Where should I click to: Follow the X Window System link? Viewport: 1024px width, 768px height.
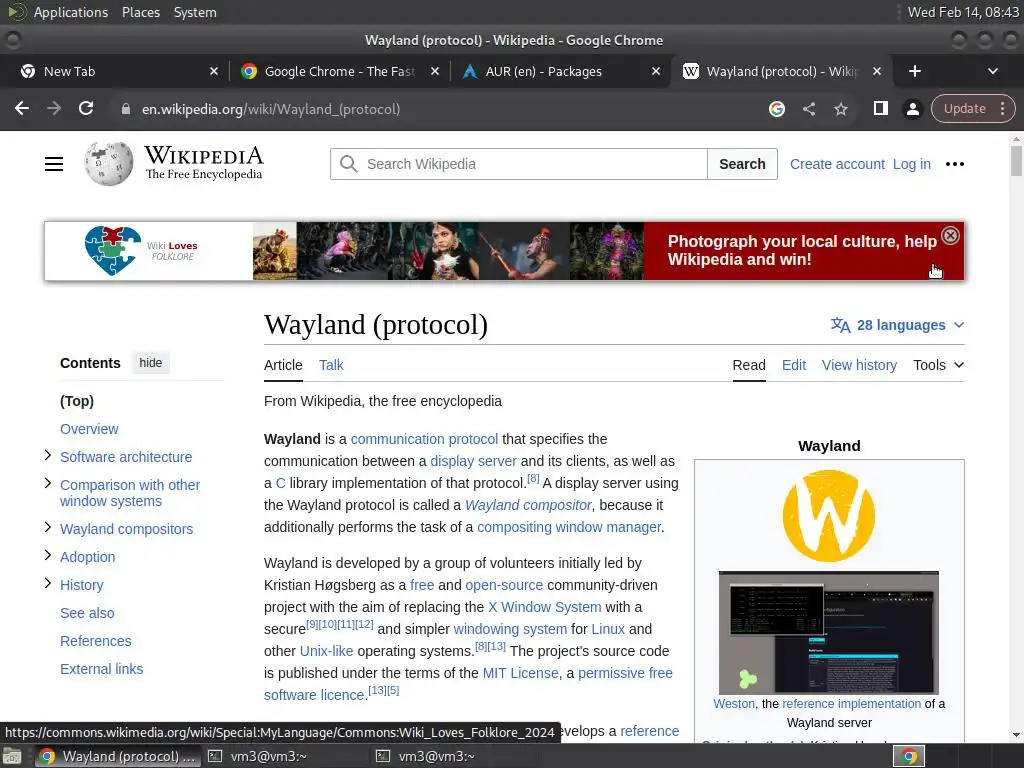pyautogui.click(x=545, y=607)
